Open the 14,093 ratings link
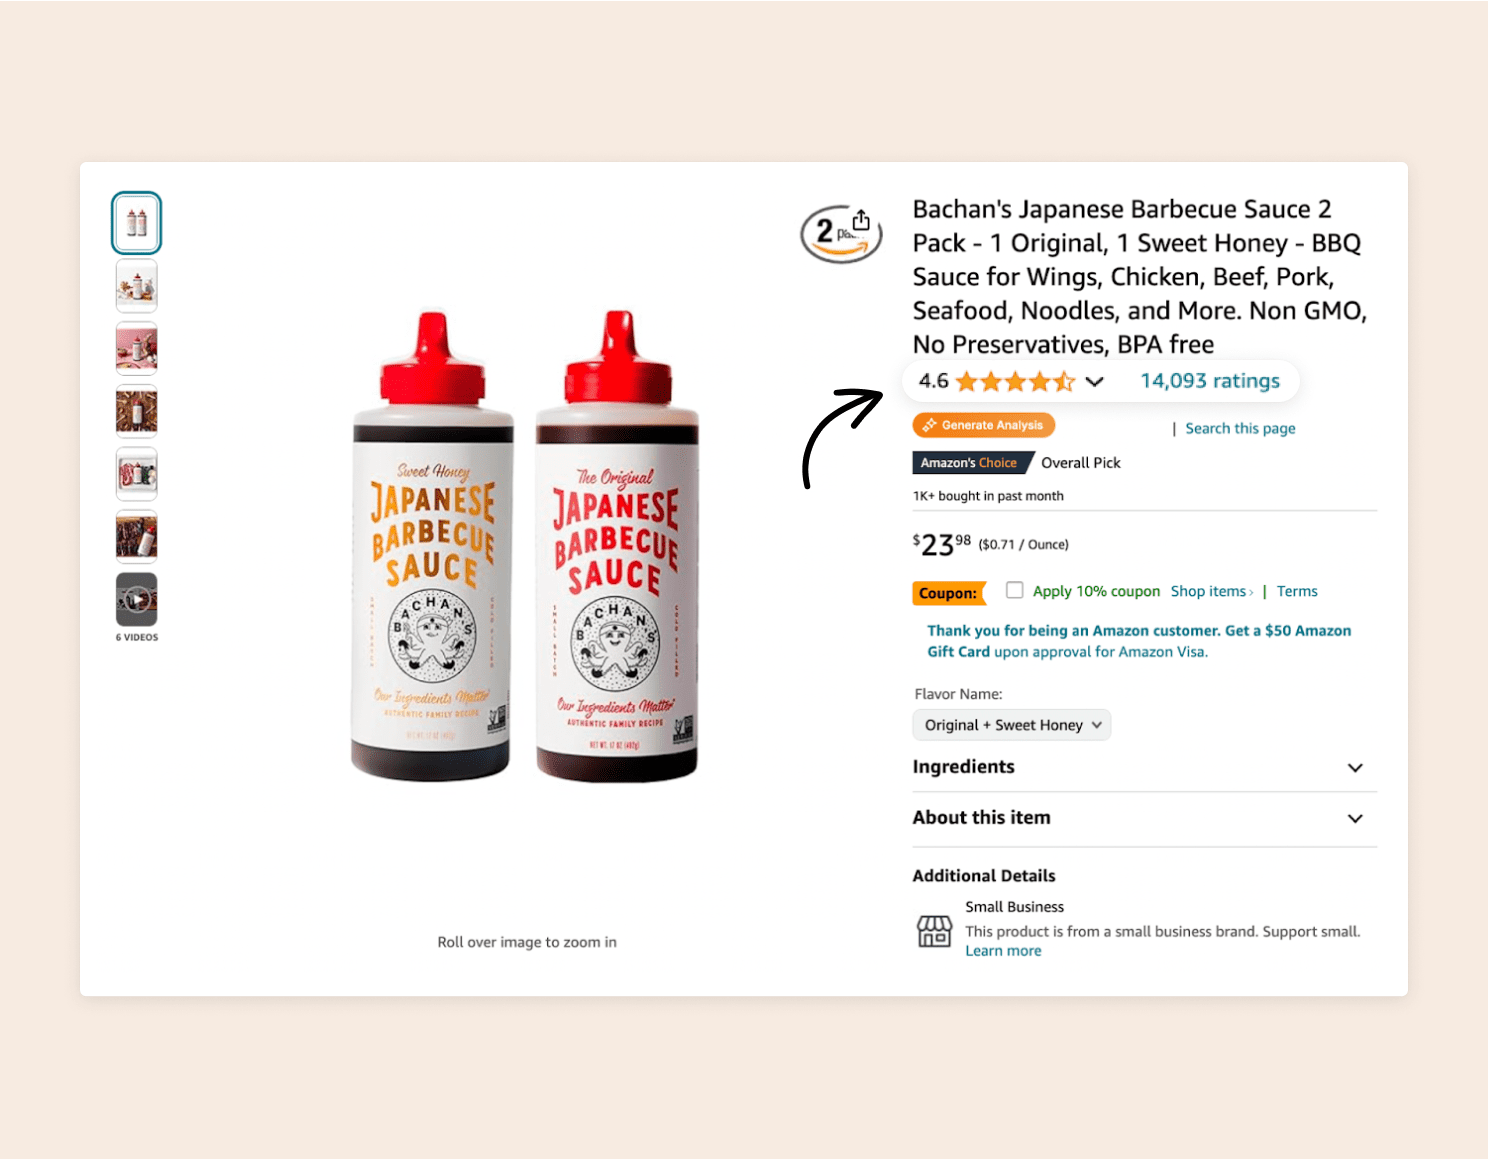The height and width of the screenshot is (1159, 1488). 1209,381
